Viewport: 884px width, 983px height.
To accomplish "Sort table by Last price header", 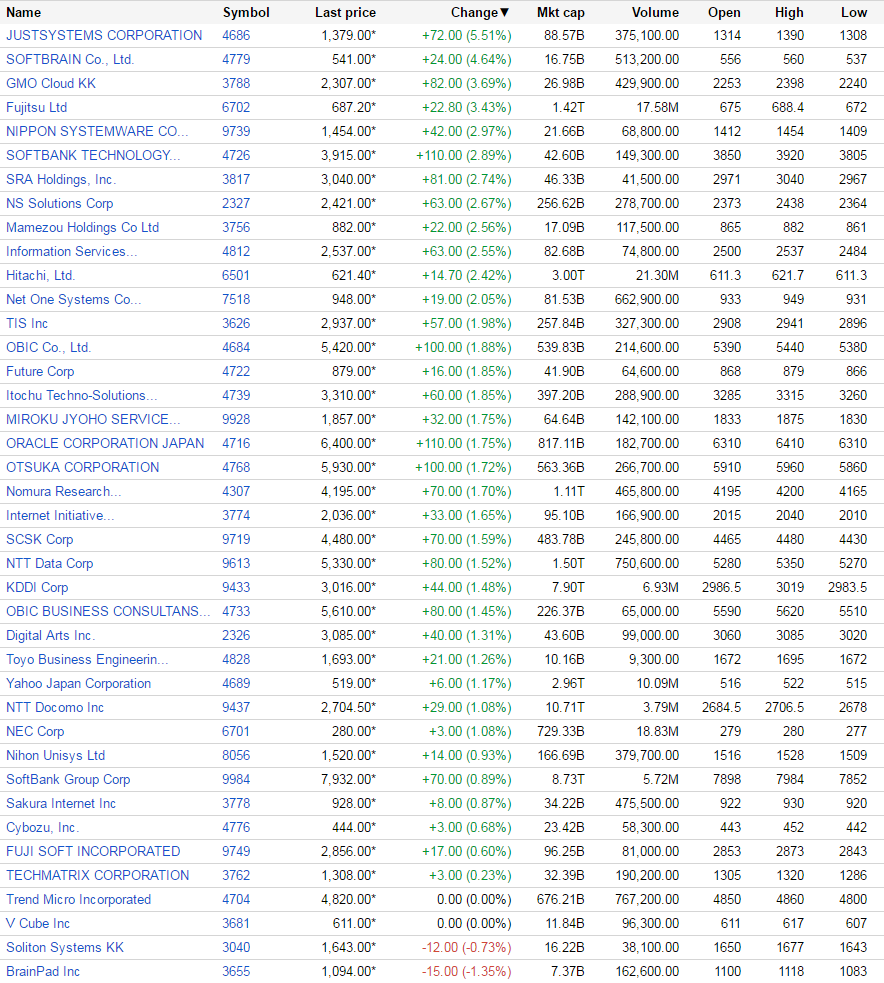I will click(345, 13).
